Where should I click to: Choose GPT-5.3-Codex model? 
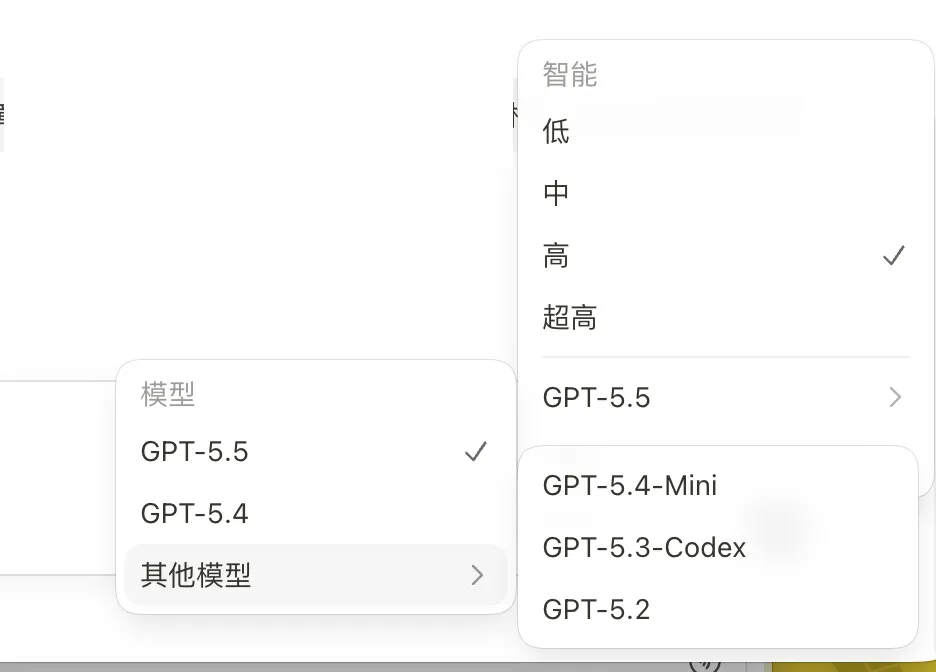(718, 548)
